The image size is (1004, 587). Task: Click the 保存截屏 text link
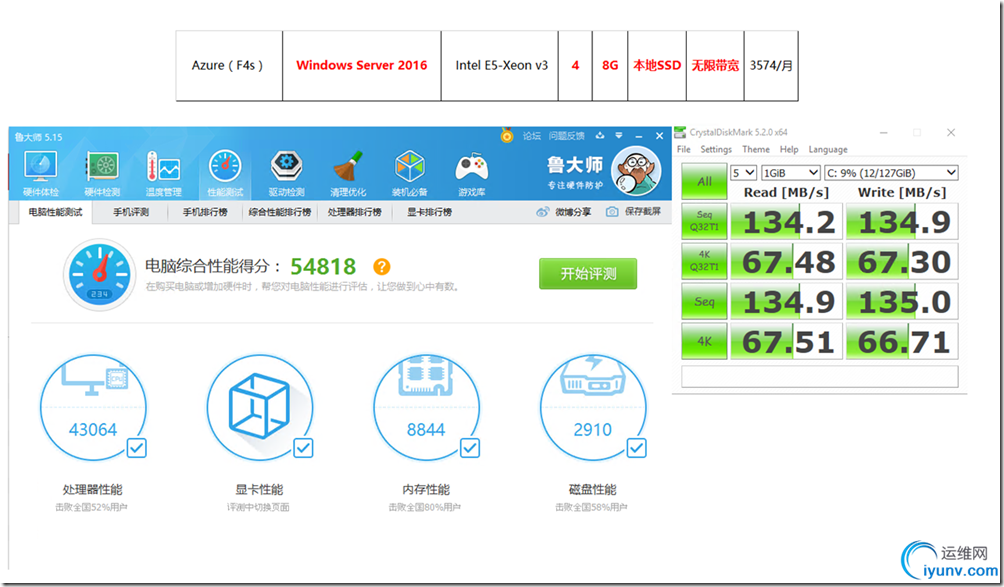click(642, 212)
